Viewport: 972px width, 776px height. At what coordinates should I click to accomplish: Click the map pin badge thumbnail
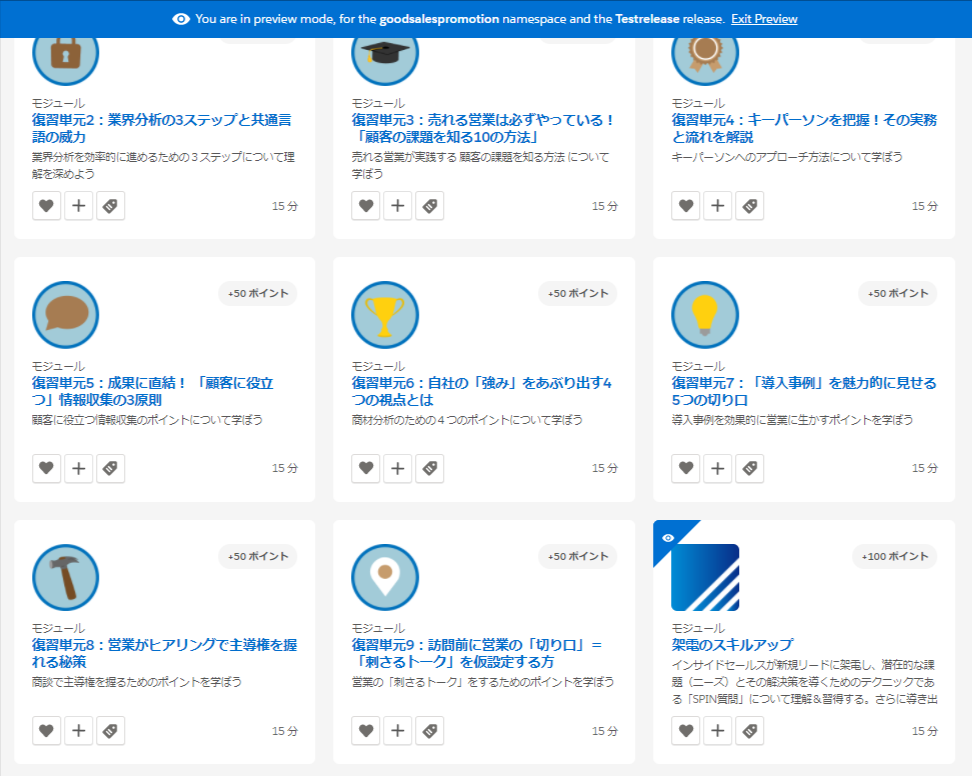385,578
